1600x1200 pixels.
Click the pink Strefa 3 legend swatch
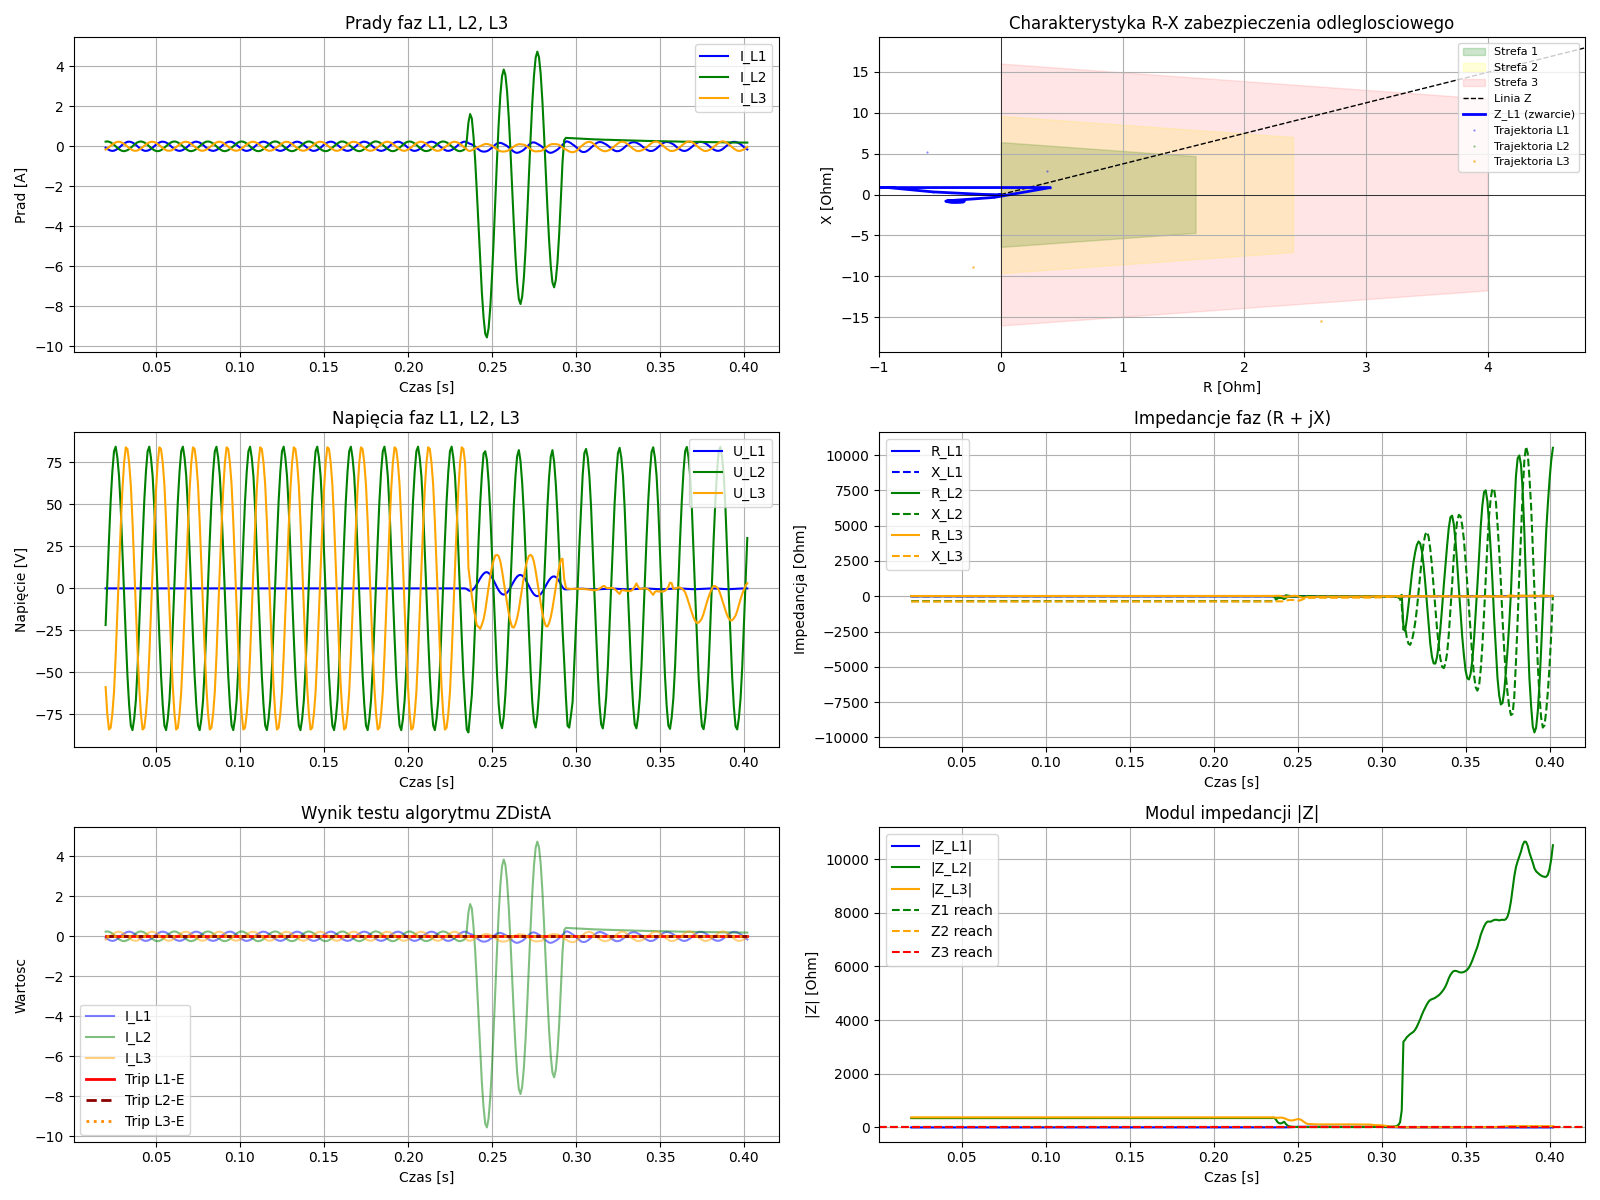coord(1474,83)
